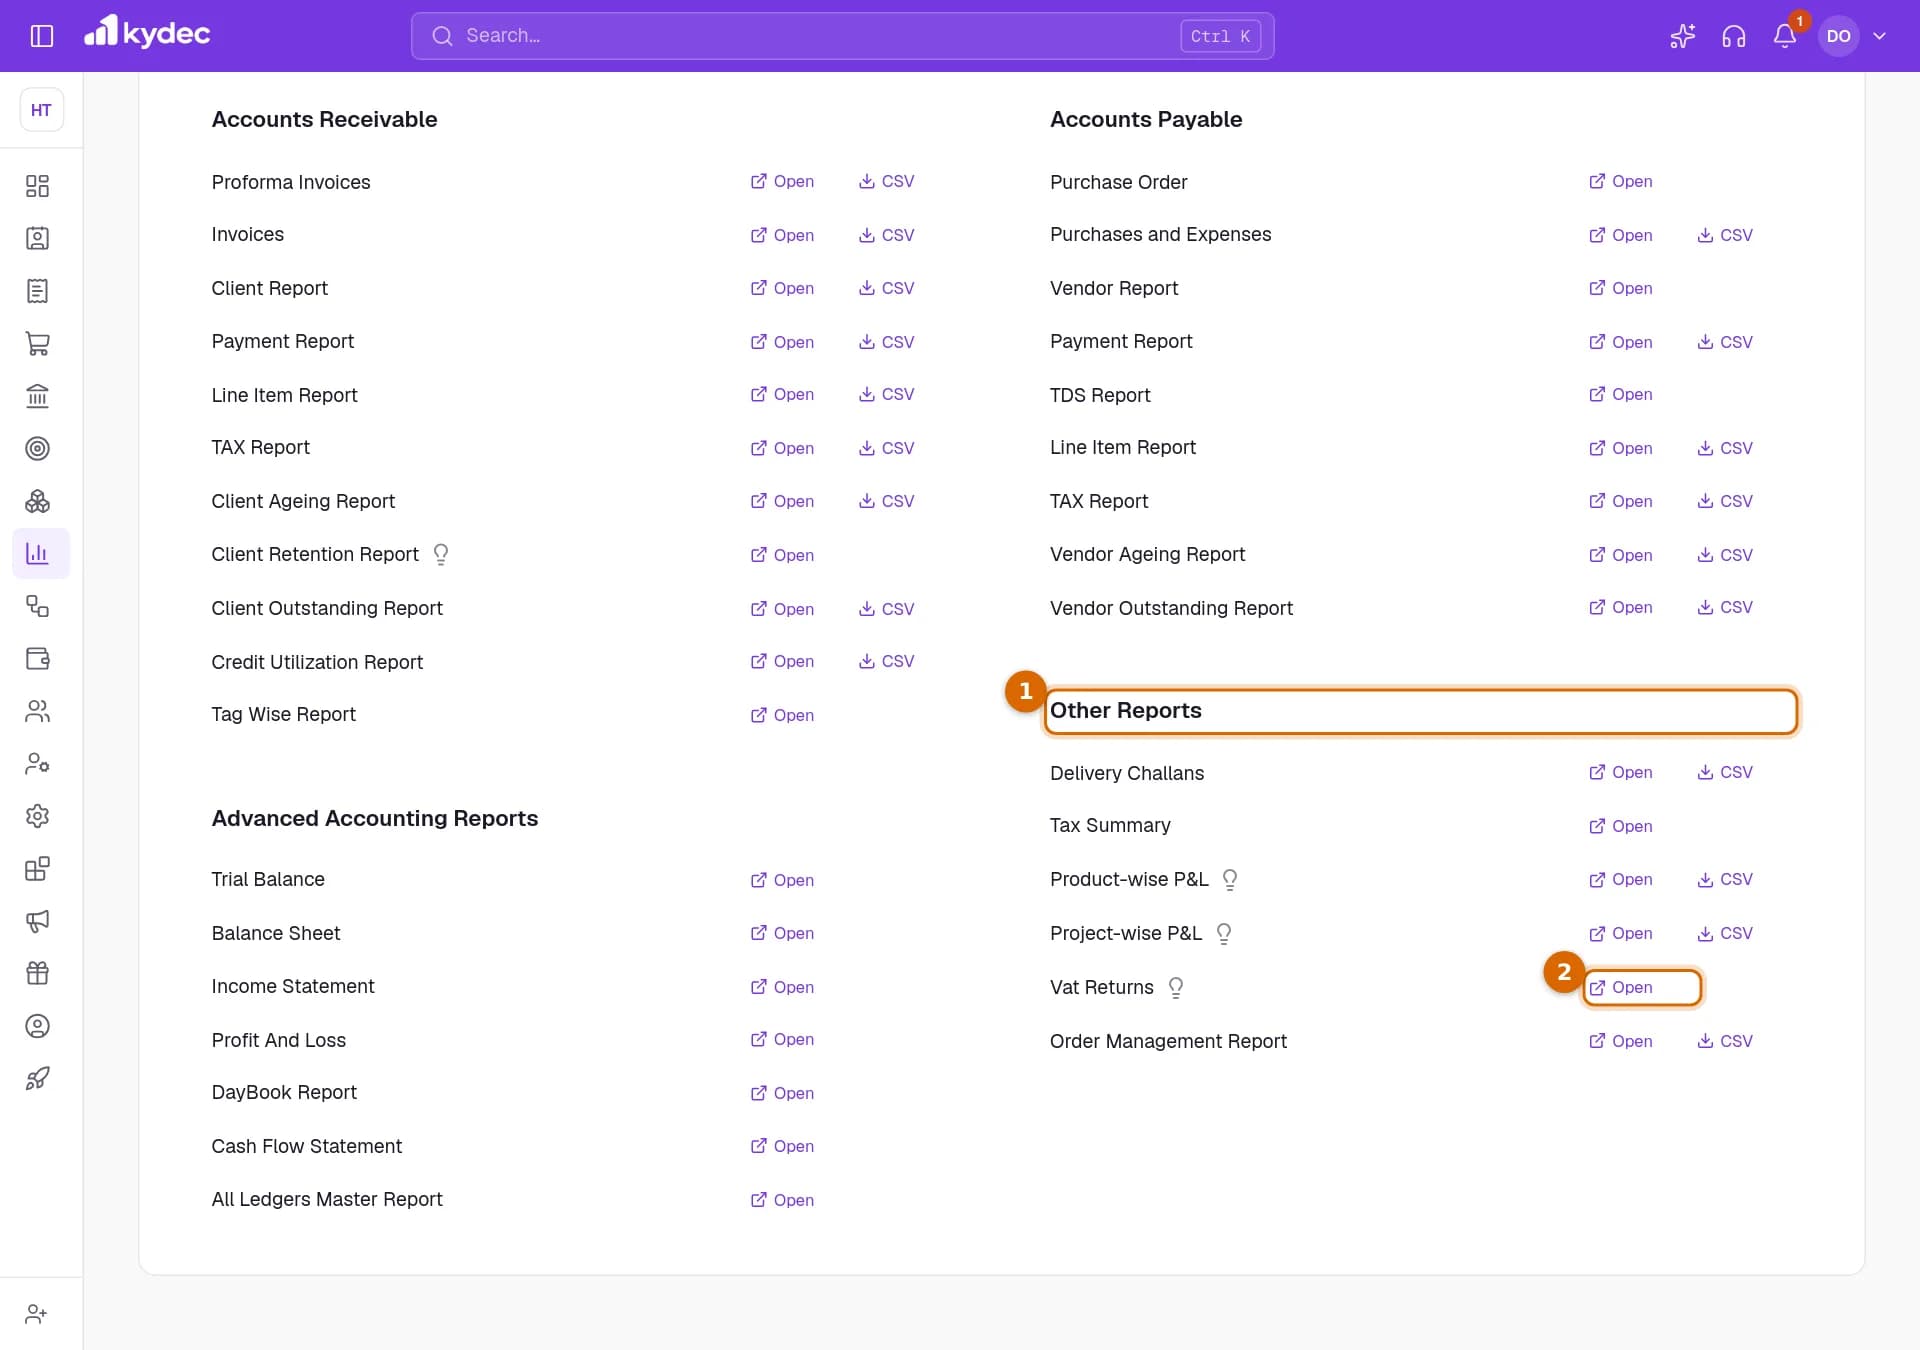Open the TDS Report

[1620, 394]
